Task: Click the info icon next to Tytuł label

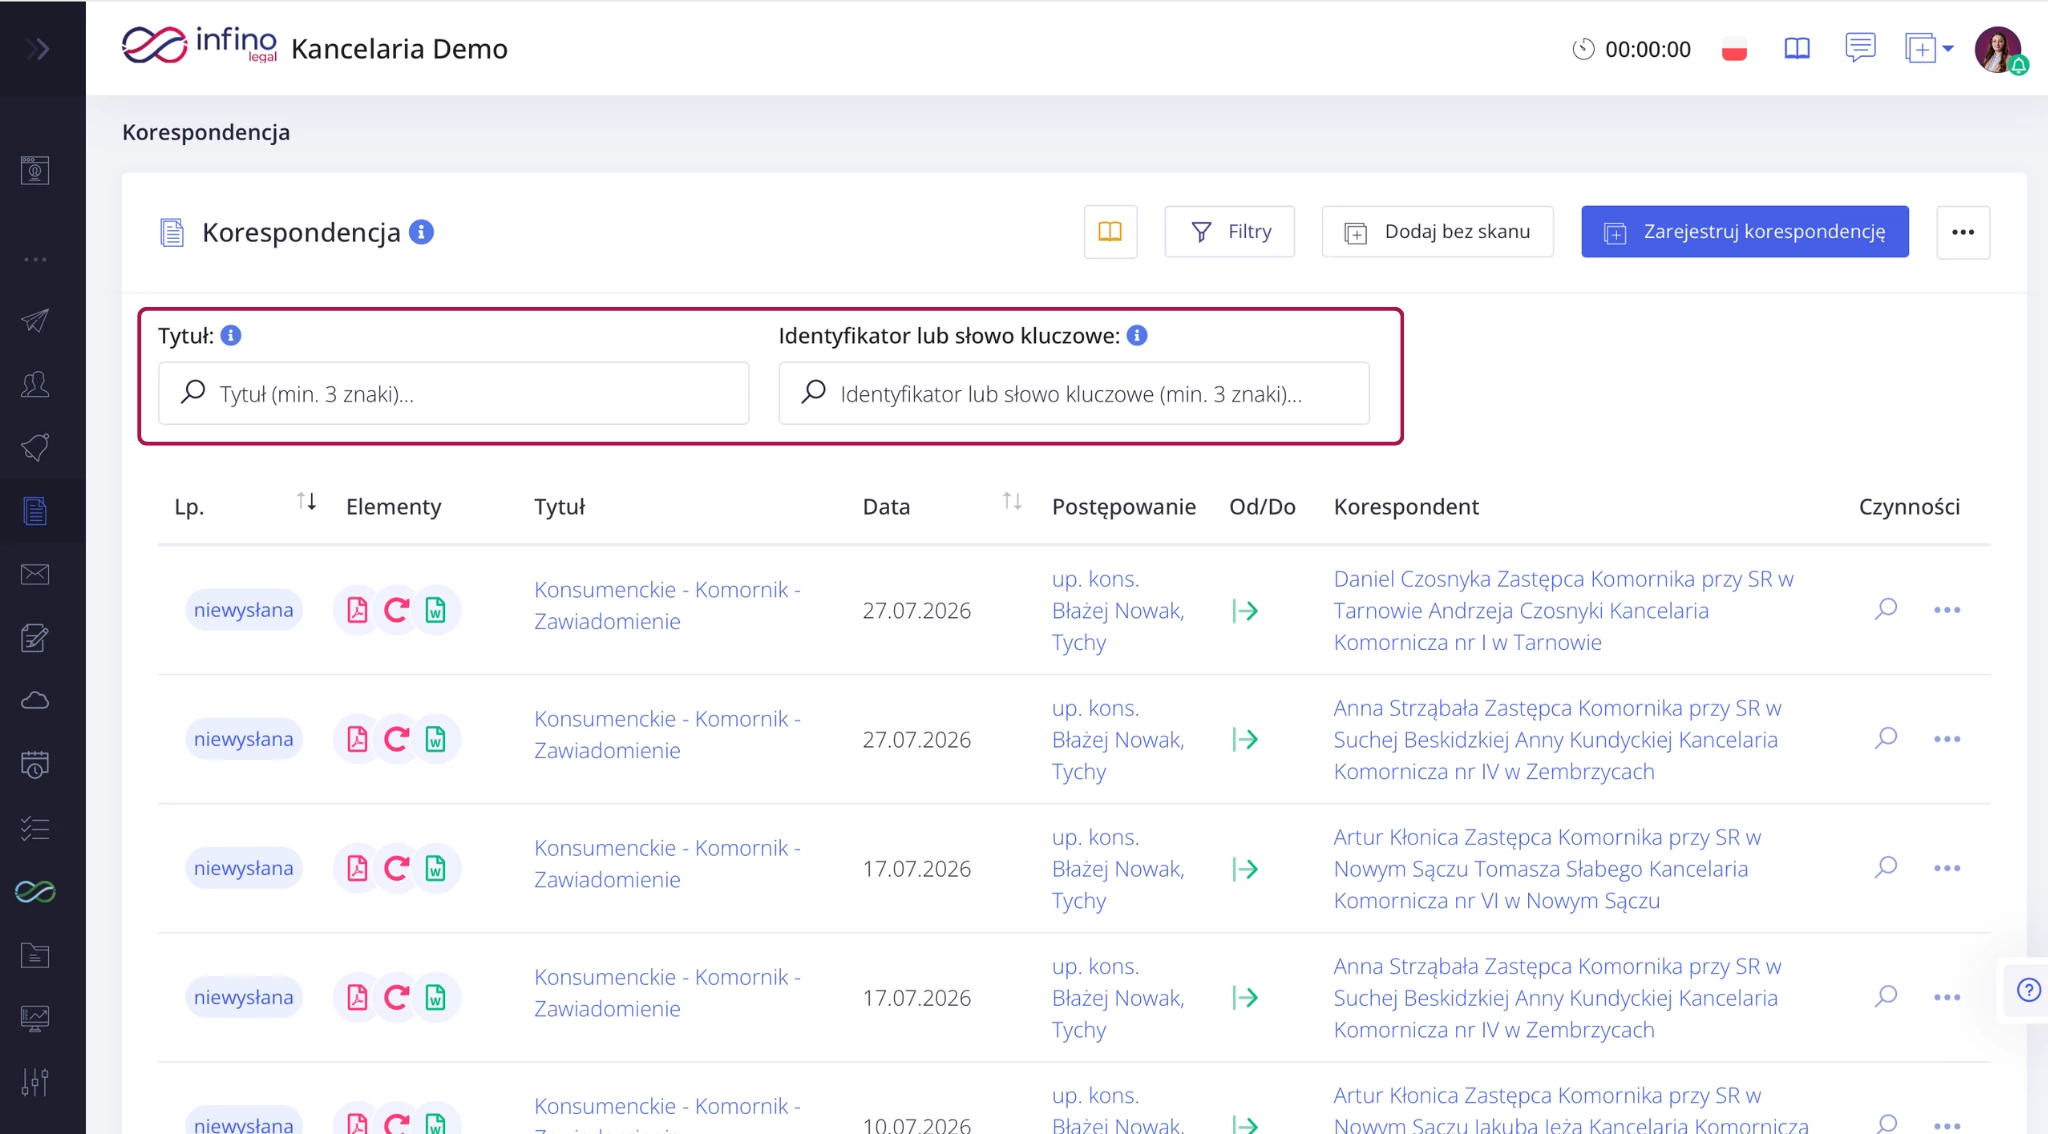Action: coord(231,335)
